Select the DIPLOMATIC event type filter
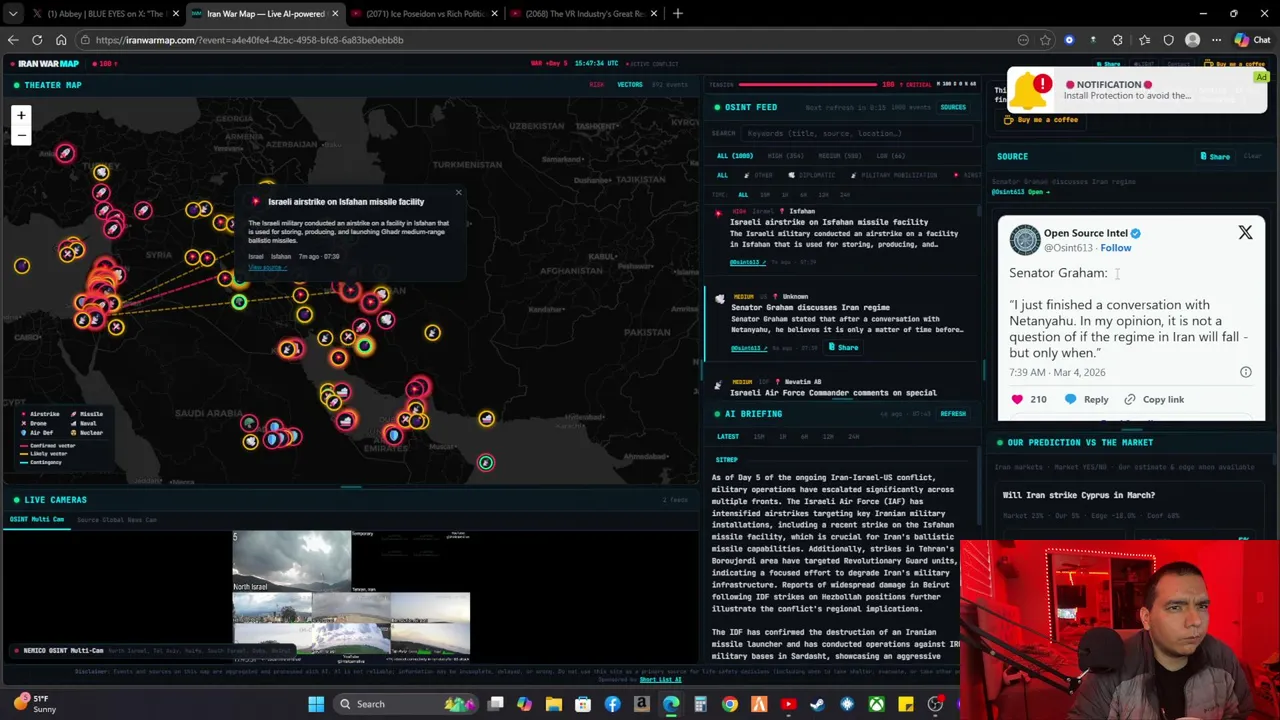The height and width of the screenshot is (720, 1280). (812, 175)
